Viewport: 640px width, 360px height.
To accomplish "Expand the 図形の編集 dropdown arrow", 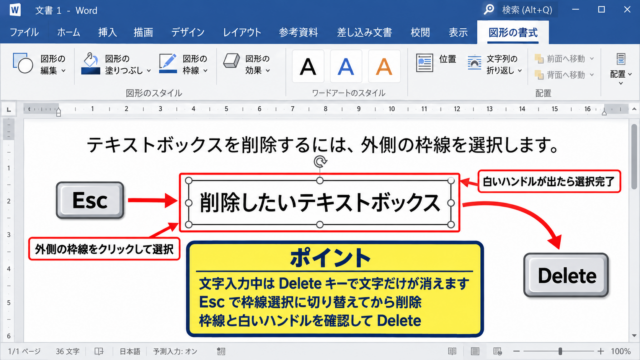I will tap(64, 71).
